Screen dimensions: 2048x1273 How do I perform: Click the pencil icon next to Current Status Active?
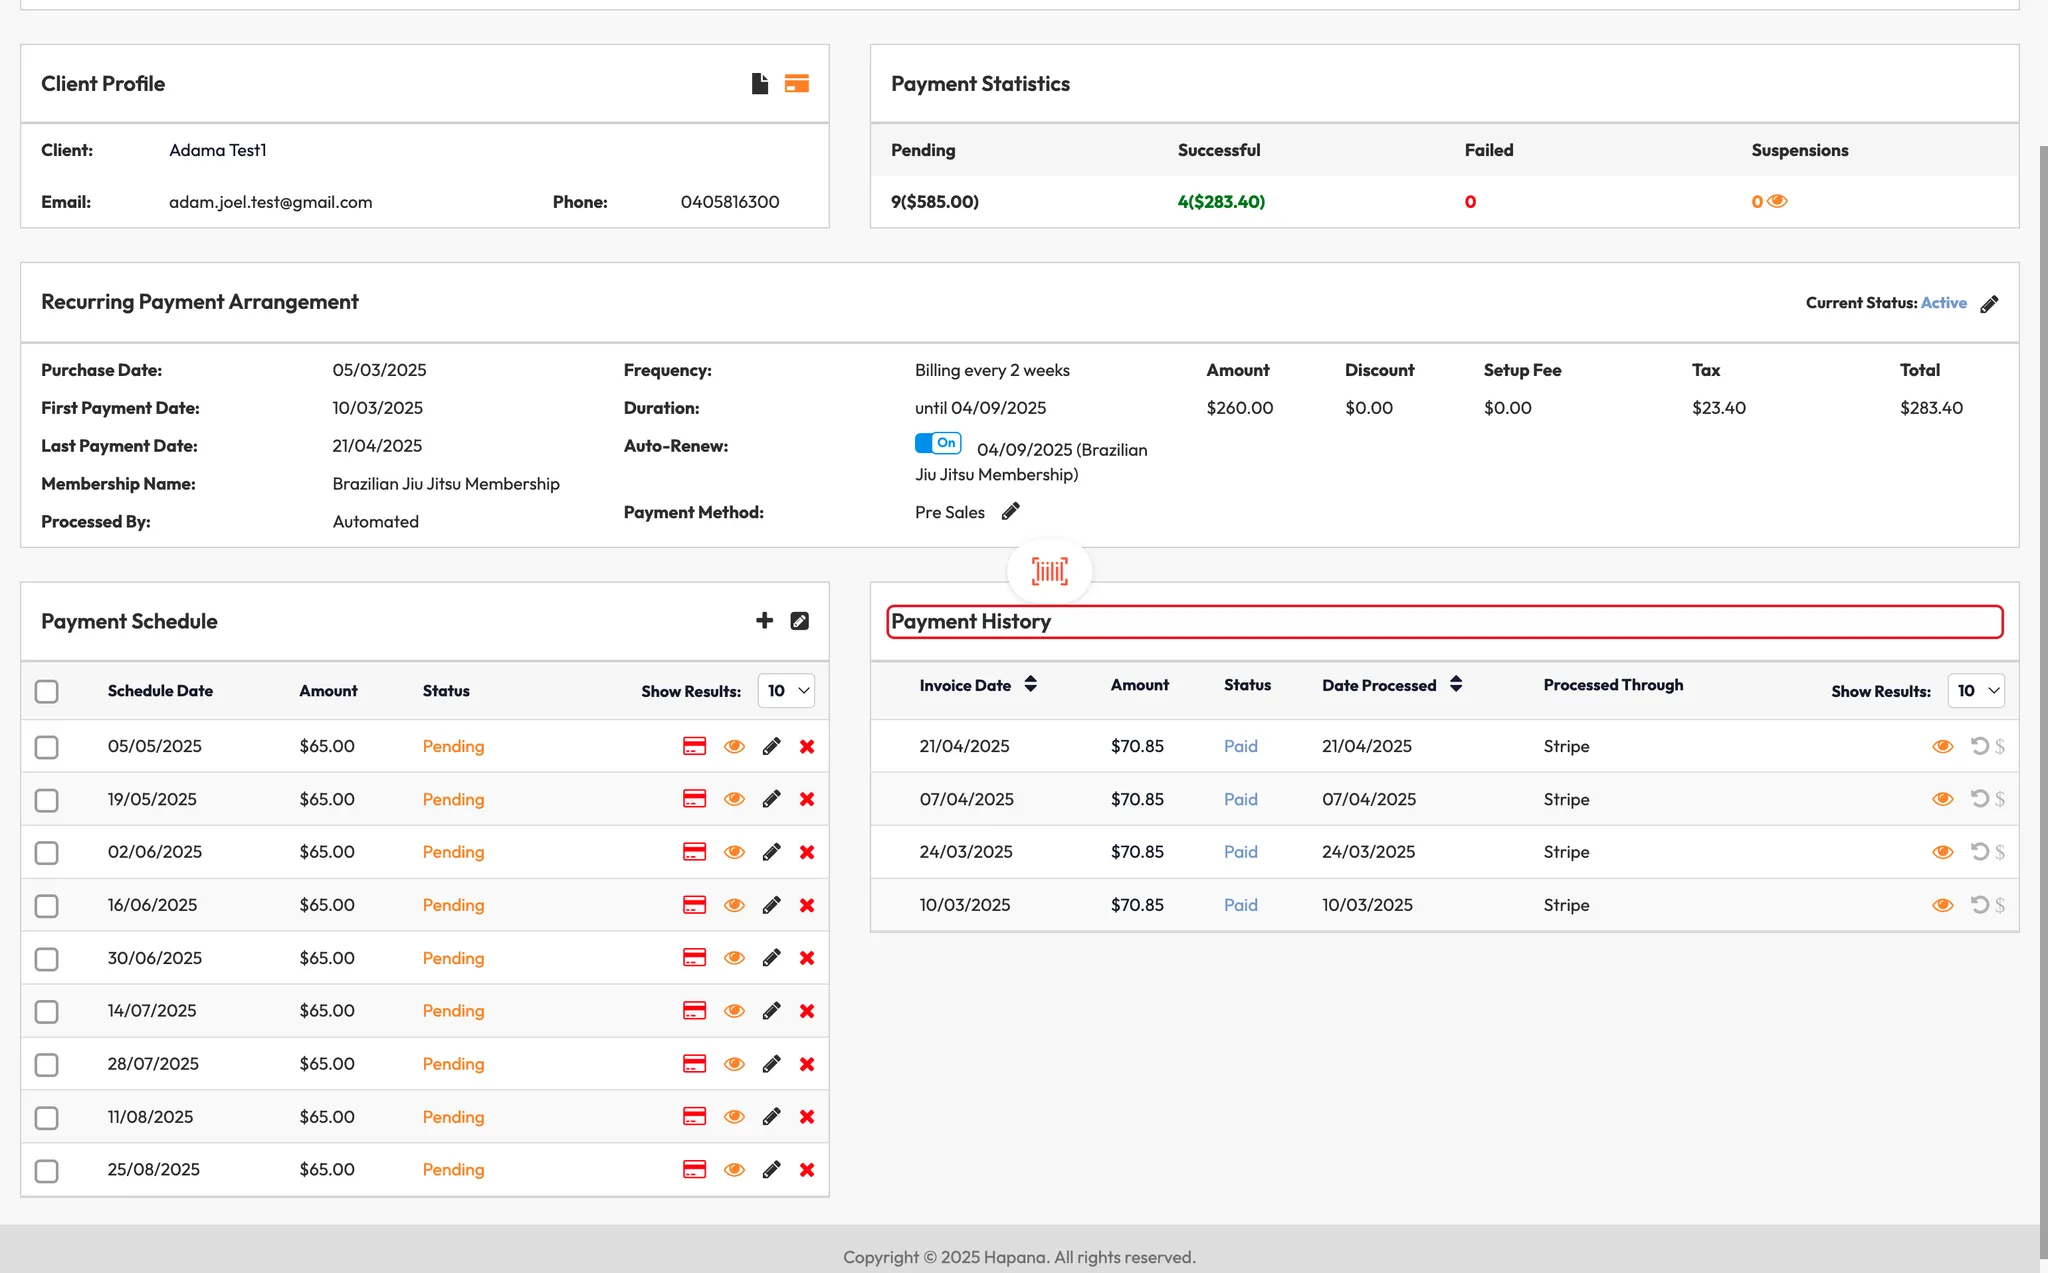coord(1989,304)
